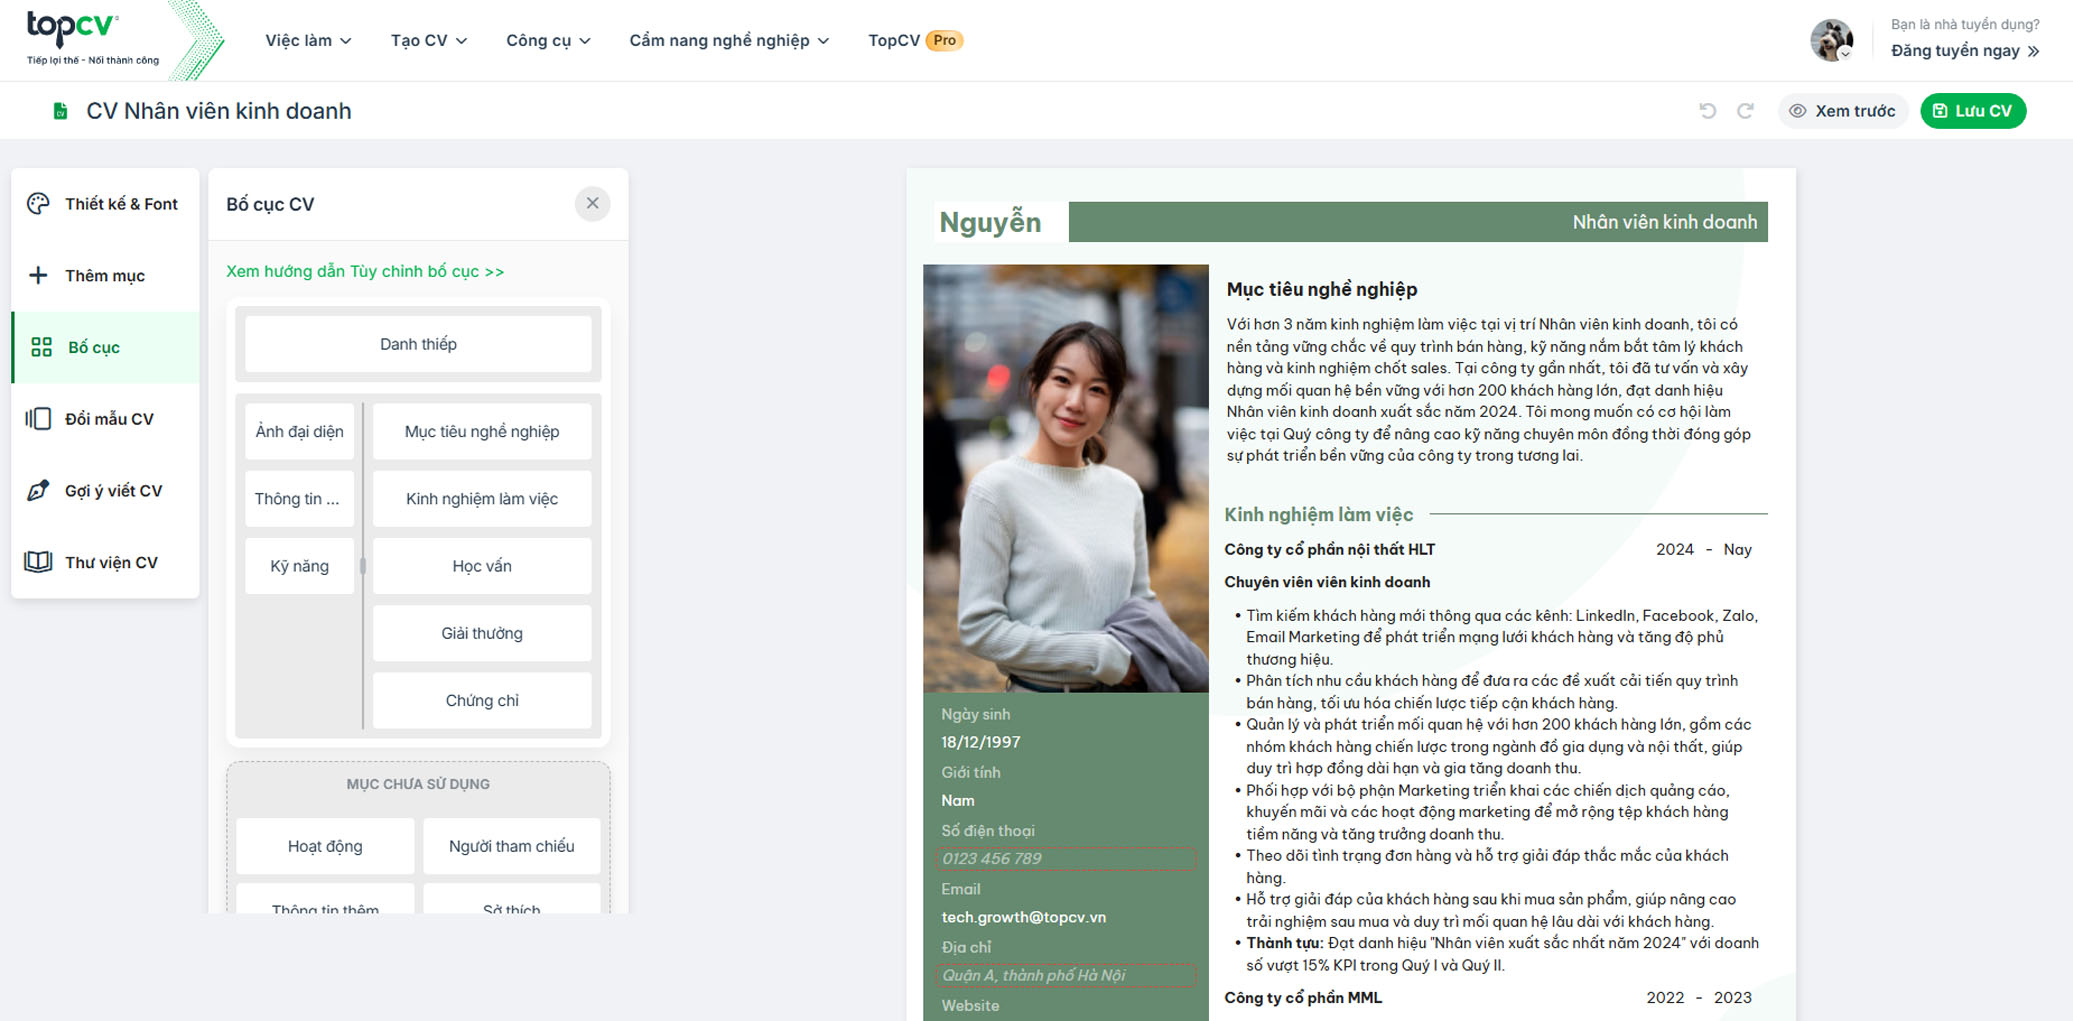This screenshot has height=1021, width=2073.
Task: Click the start year 2024
Action: pos(1675,549)
